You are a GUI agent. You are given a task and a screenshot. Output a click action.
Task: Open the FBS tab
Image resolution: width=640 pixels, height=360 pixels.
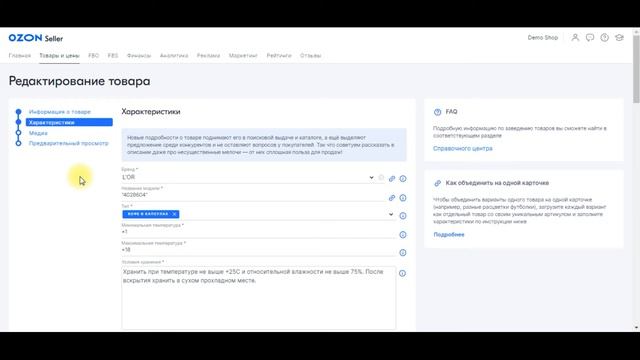[113, 56]
